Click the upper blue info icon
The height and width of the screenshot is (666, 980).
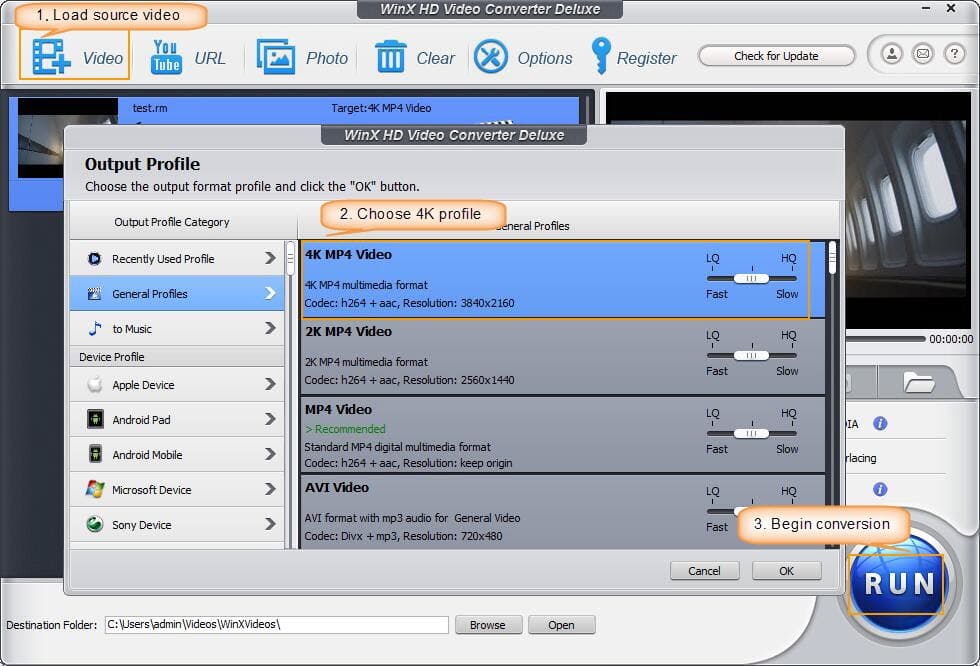coord(880,424)
